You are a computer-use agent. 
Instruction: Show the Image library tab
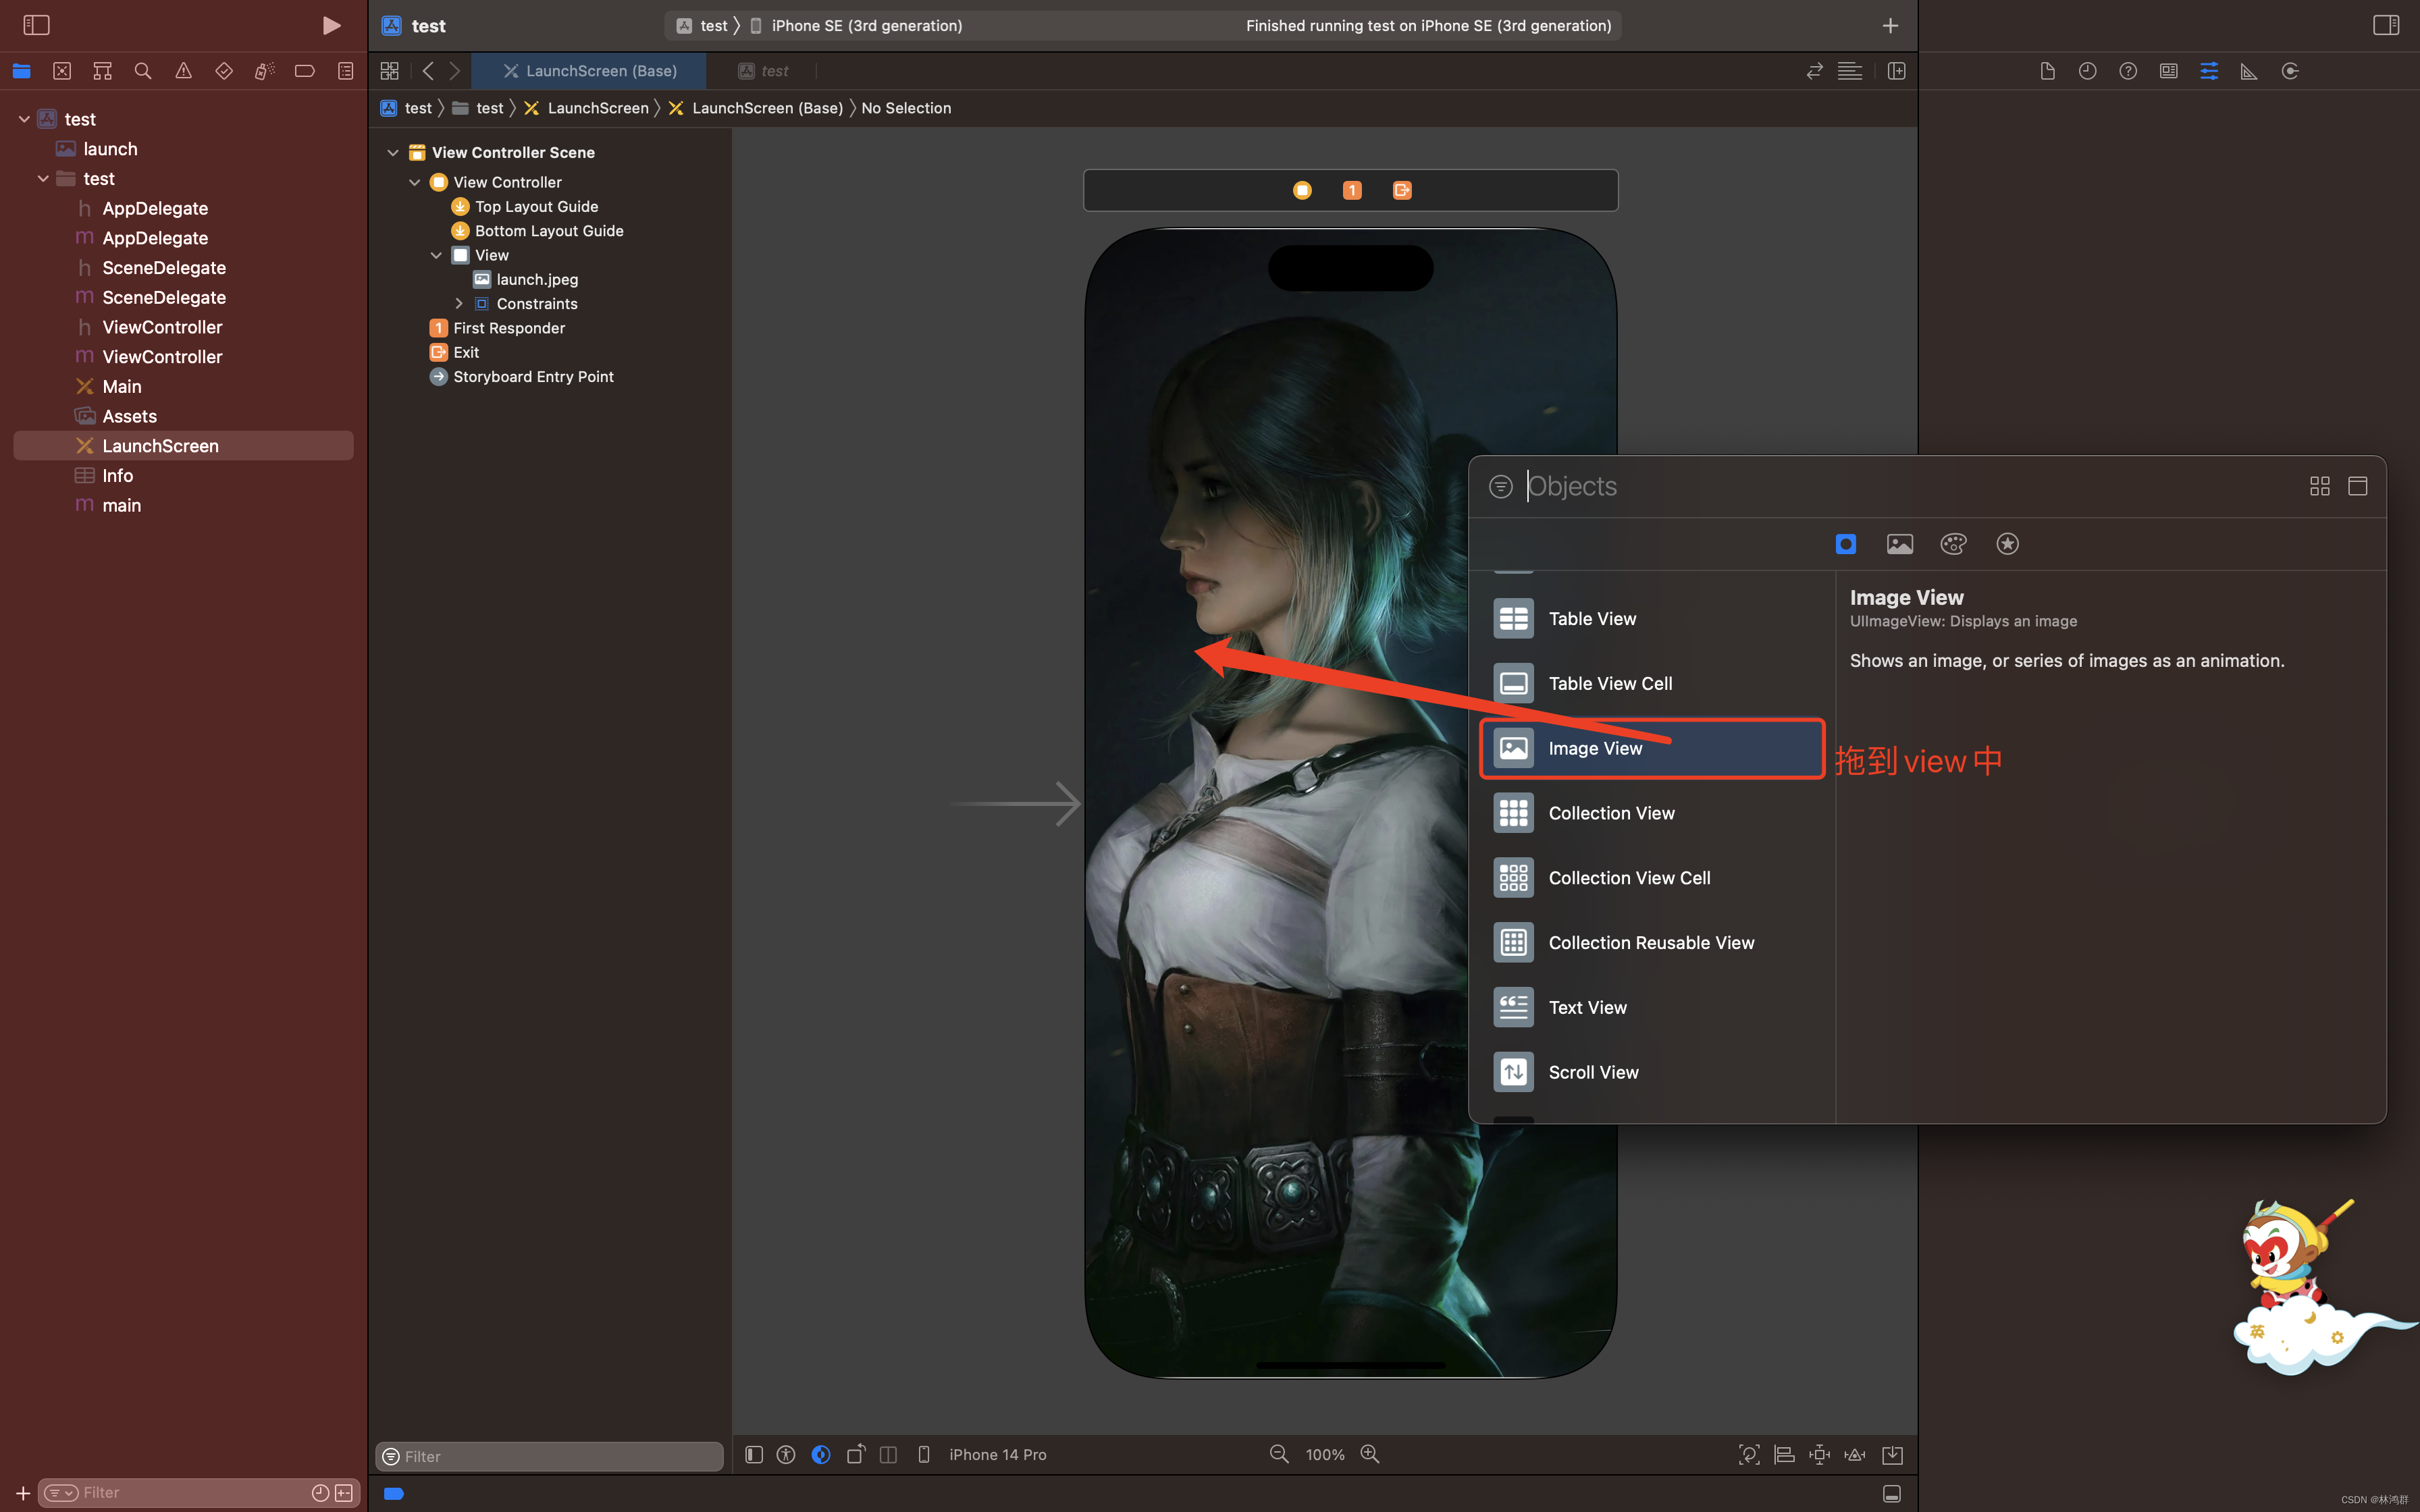(x=1900, y=544)
